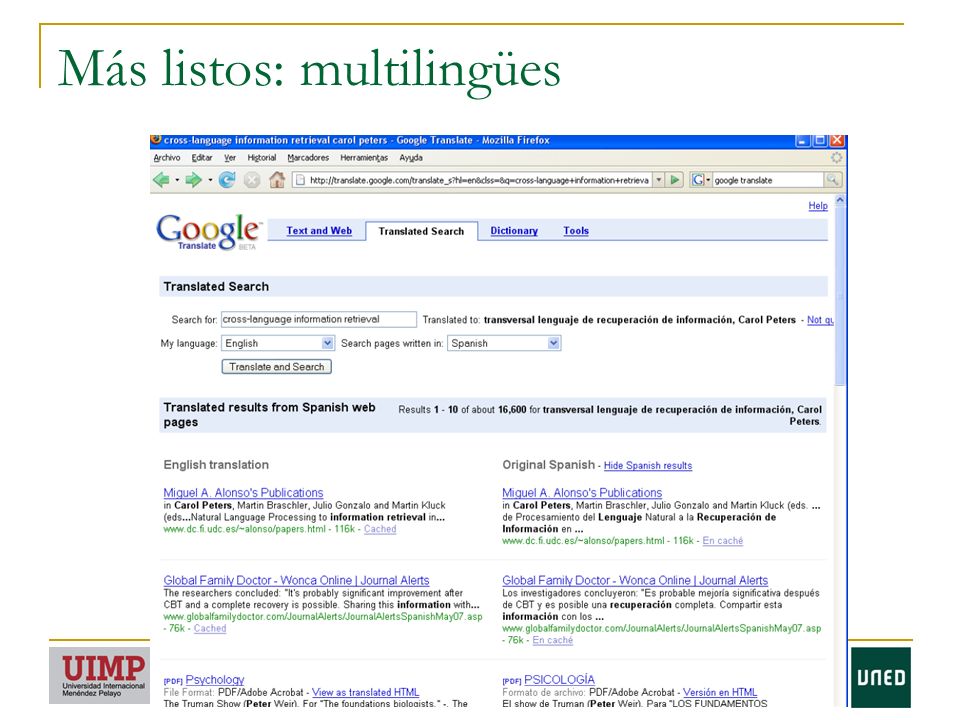Screen dimensions: 960x720
Task: Switch to Text and Web tab
Action: tap(319, 231)
